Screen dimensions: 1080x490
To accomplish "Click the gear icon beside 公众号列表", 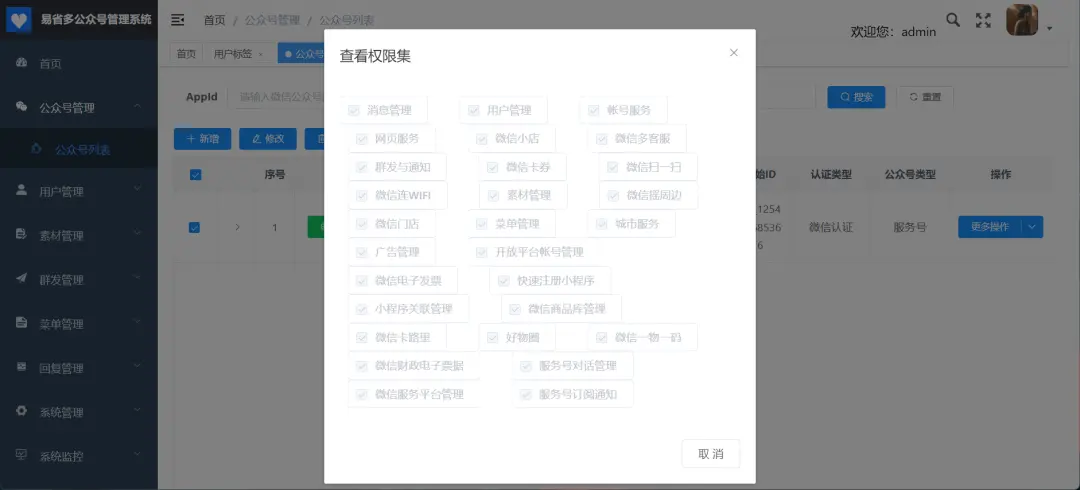I will click(x=37, y=149).
